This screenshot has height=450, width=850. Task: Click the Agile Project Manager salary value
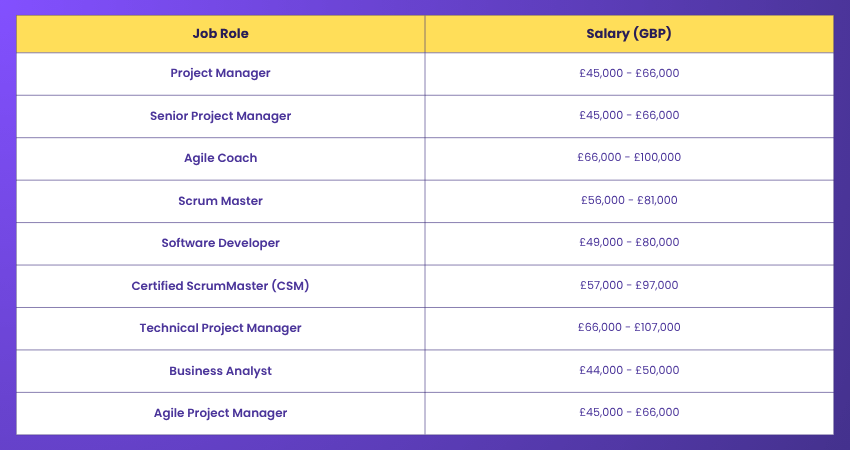(628, 413)
